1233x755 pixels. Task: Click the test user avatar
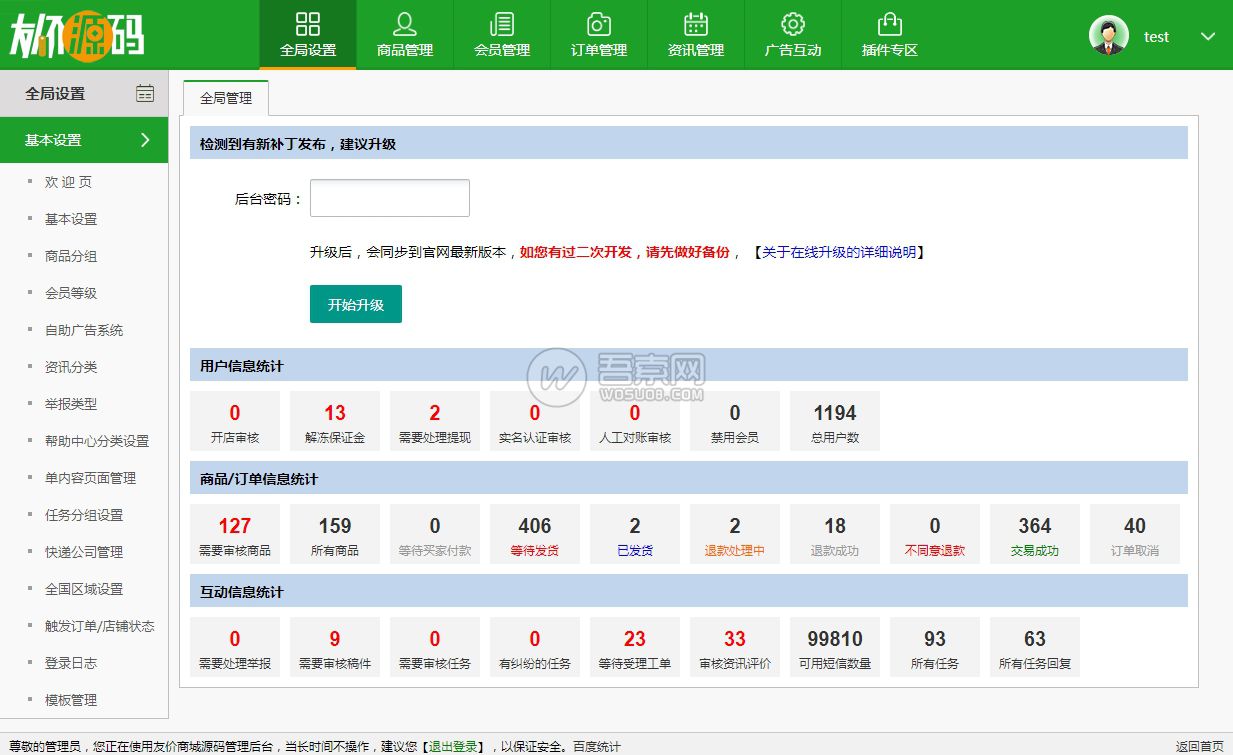pos(1108,36)
